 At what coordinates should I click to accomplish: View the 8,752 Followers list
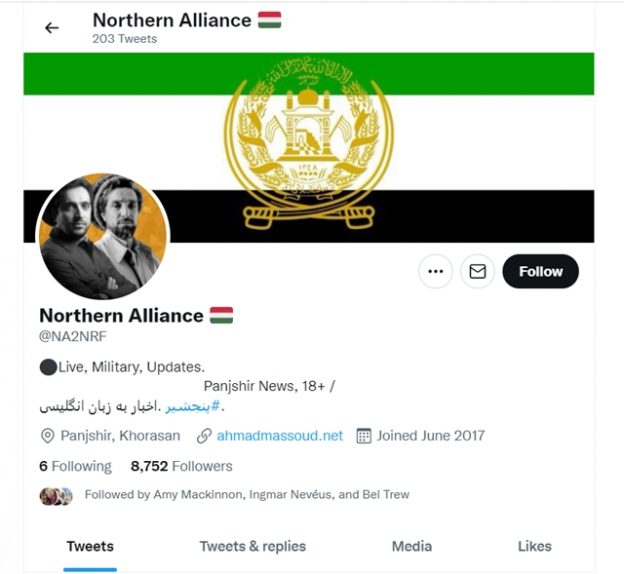(x=181, y=466)
